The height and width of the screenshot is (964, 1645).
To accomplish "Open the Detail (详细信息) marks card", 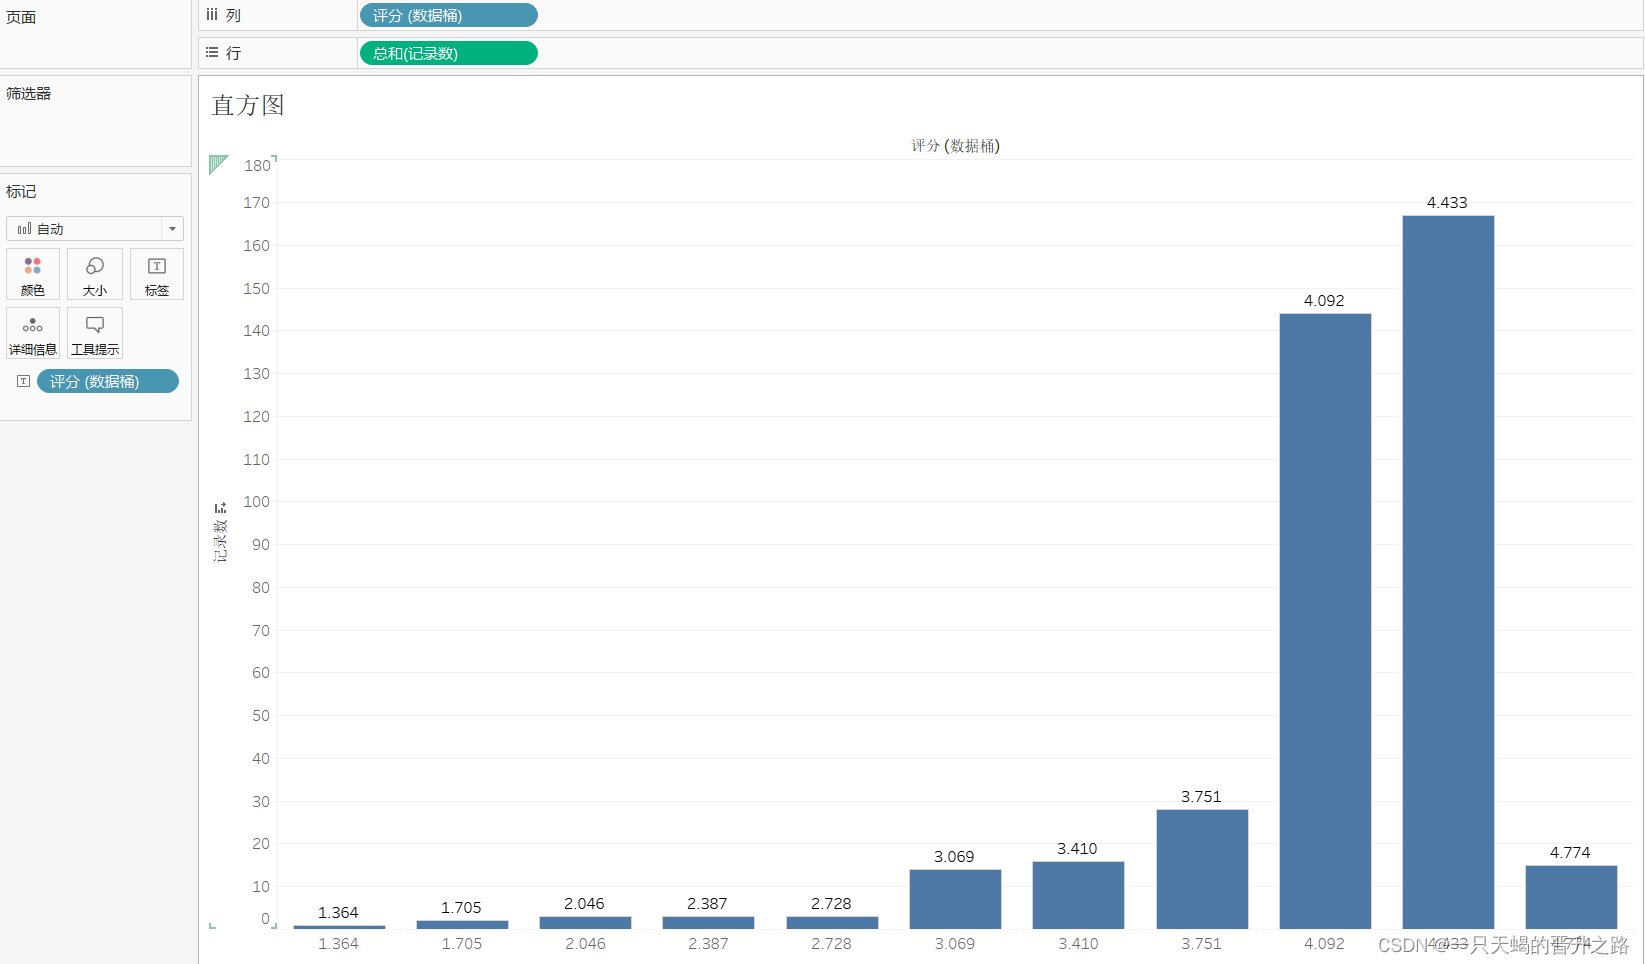I will (33, 333).
